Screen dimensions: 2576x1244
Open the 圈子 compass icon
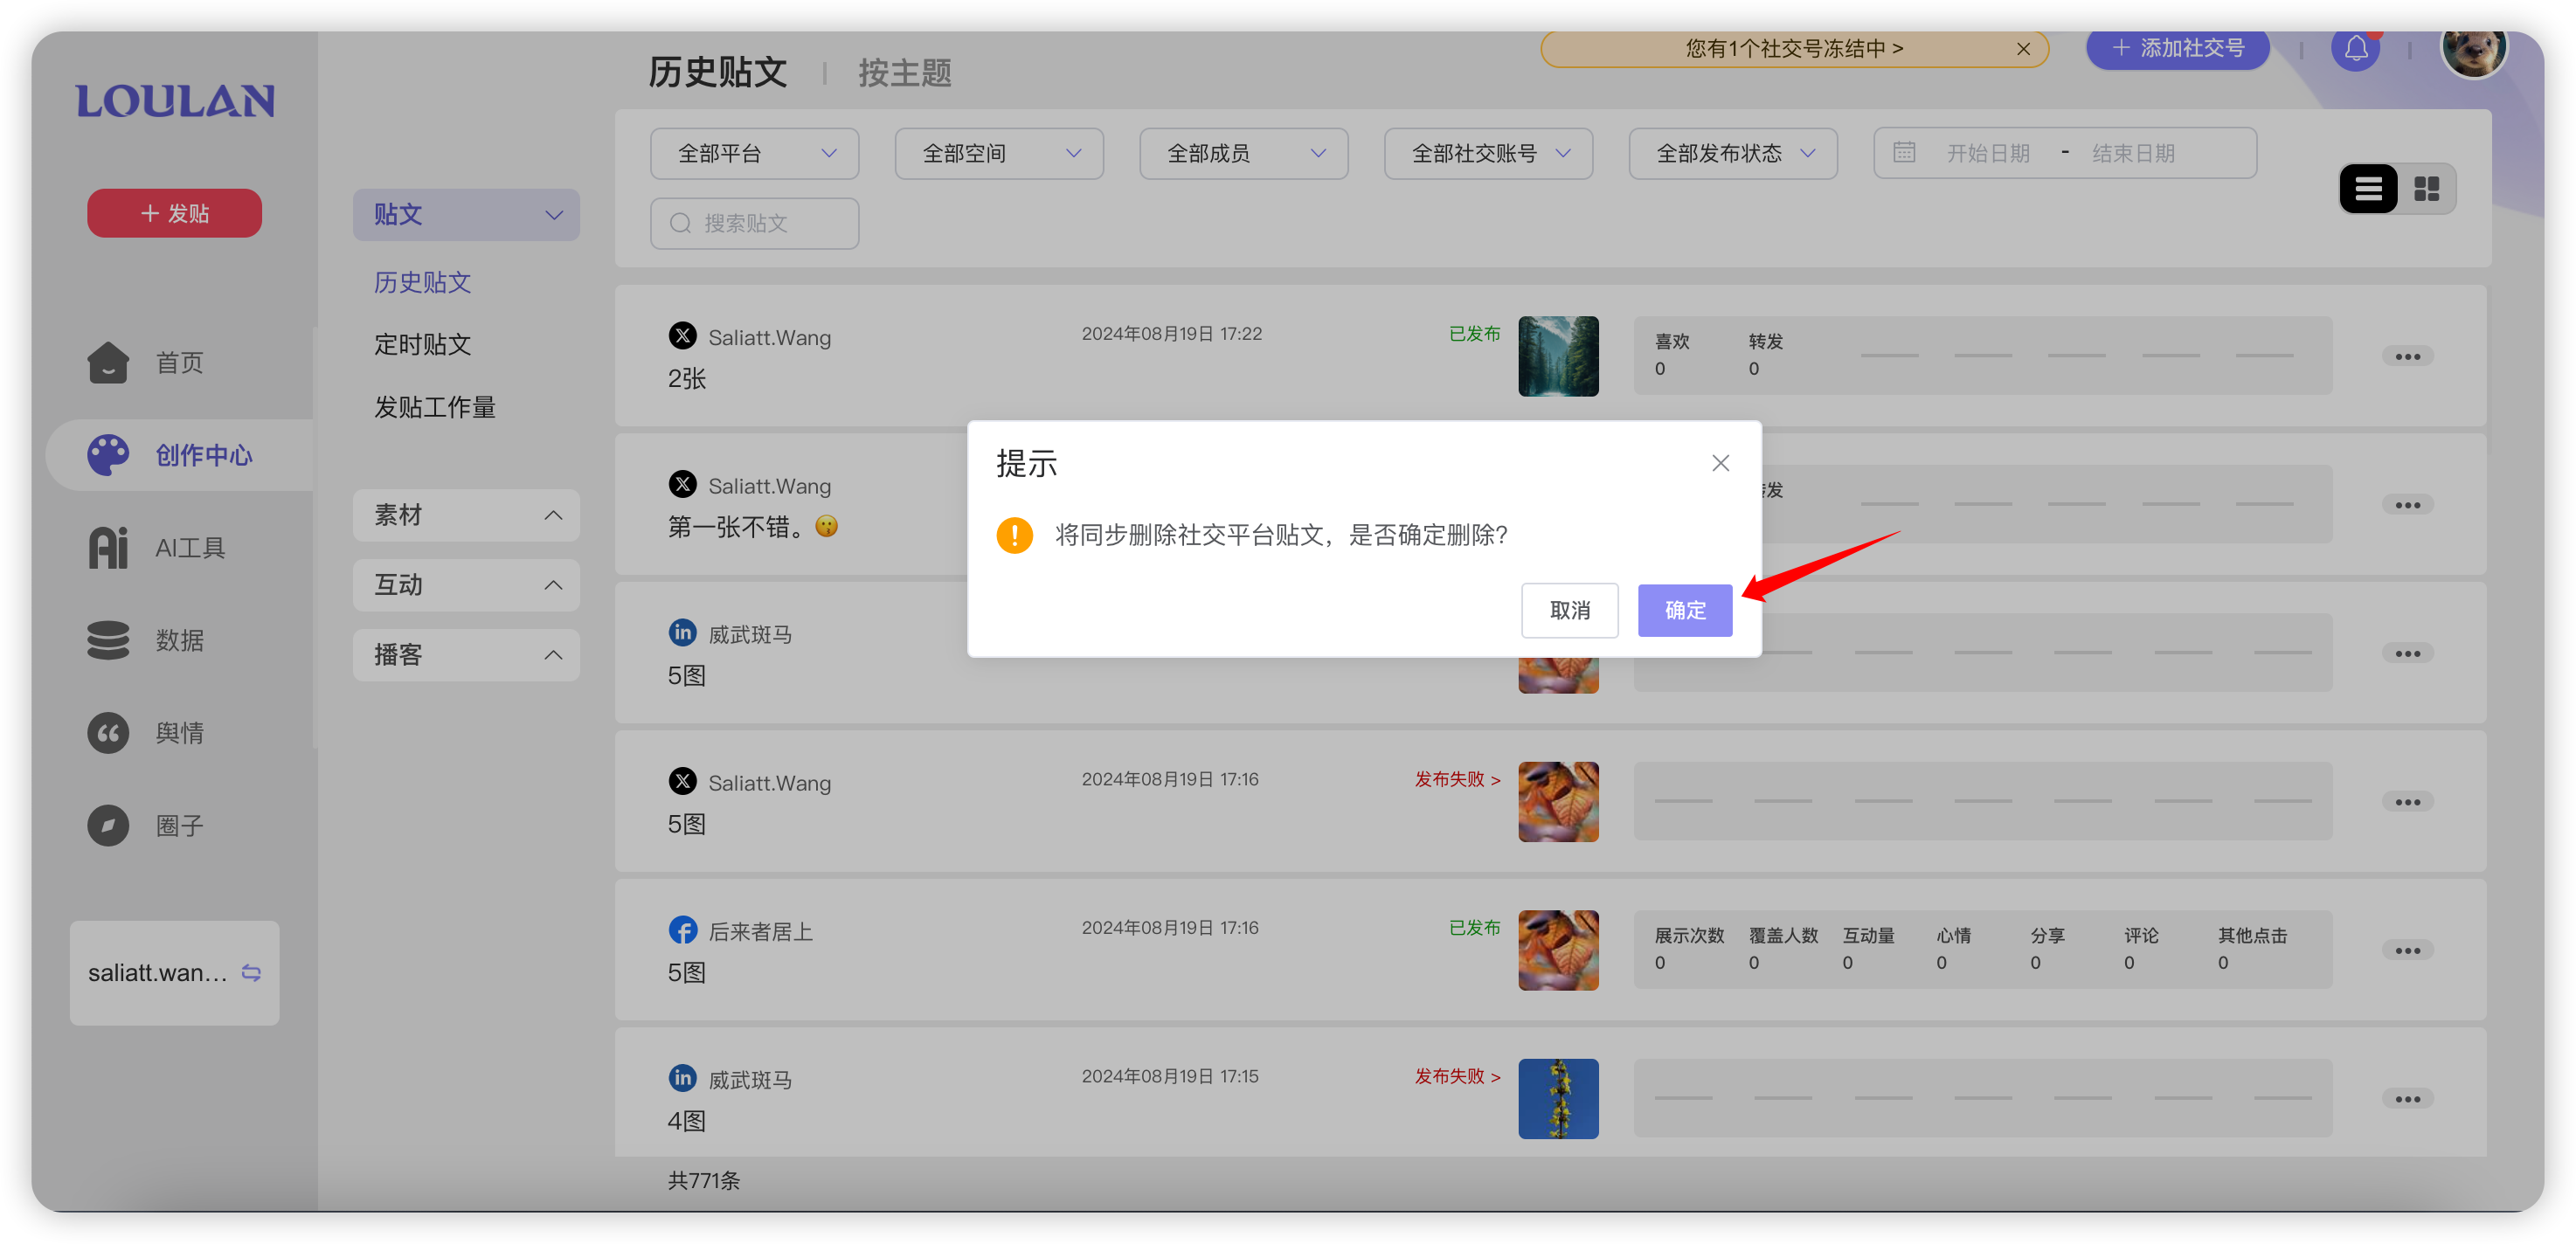click(x=108, y=825)
